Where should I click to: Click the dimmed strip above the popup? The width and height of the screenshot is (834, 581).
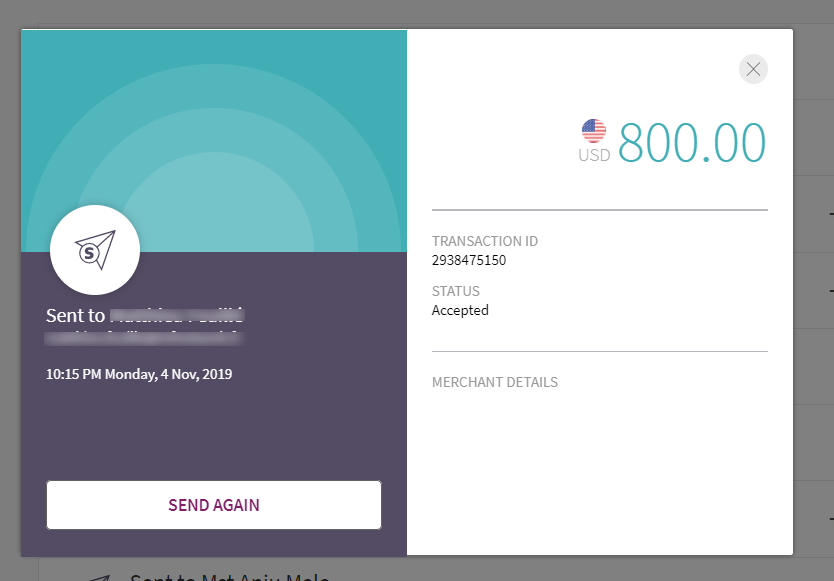click(x=400, y=13)
